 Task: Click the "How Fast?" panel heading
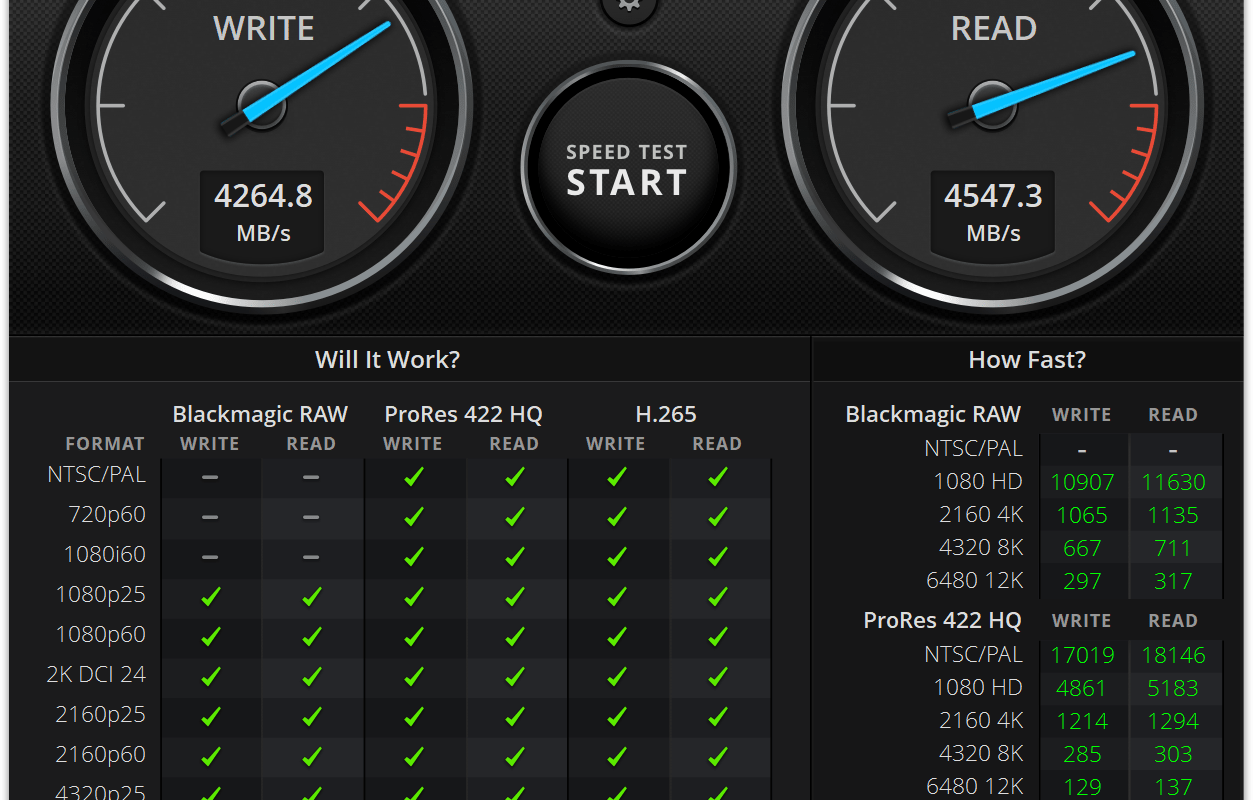coord(1027,360)
